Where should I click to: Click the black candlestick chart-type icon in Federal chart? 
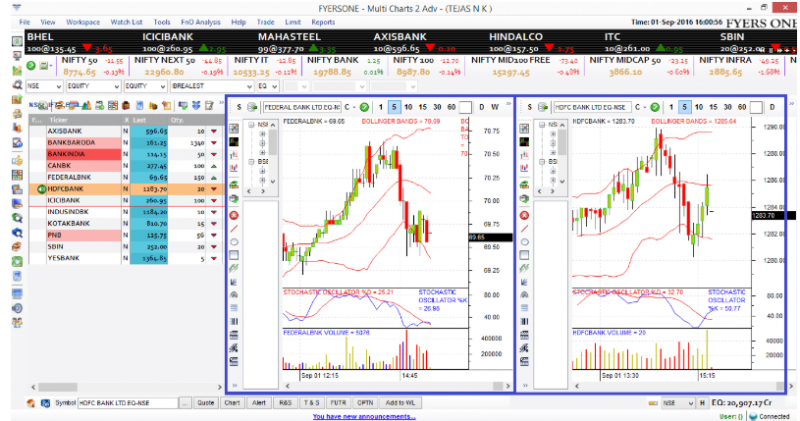[x=234, y=141]
